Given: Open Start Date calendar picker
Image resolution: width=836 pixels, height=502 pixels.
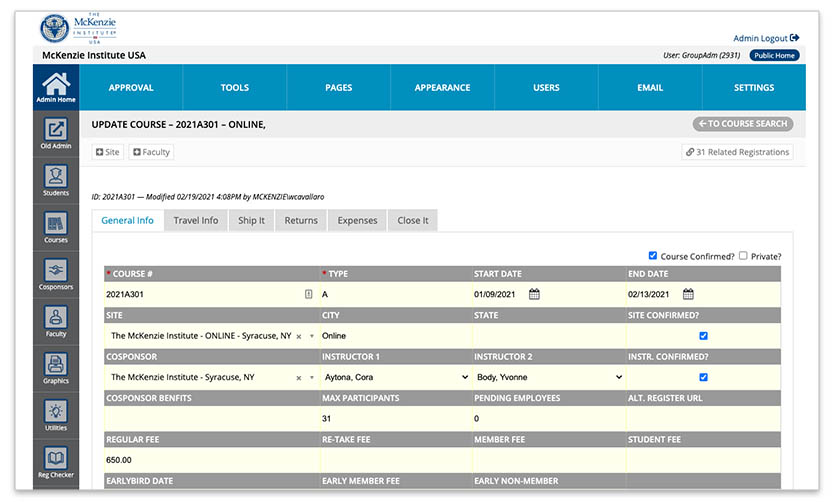Looking at the screenshot, I should pyautogui.click(x=534, y=294).
